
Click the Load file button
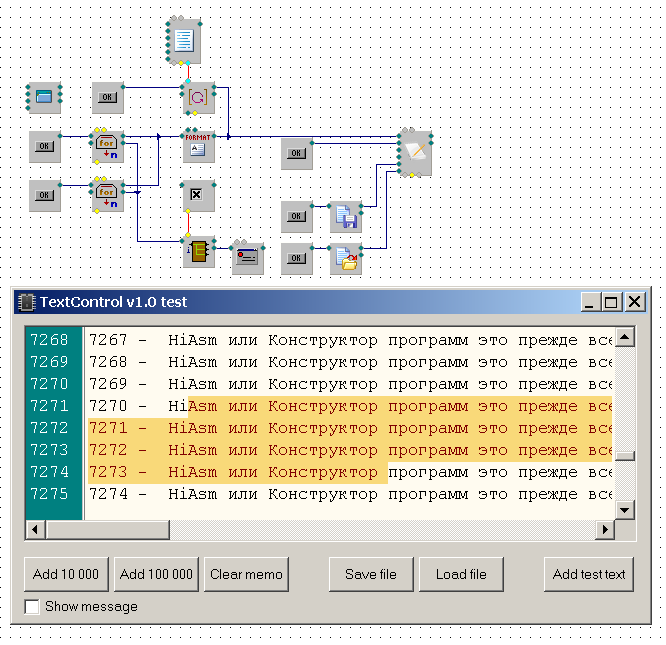[461, 574]
